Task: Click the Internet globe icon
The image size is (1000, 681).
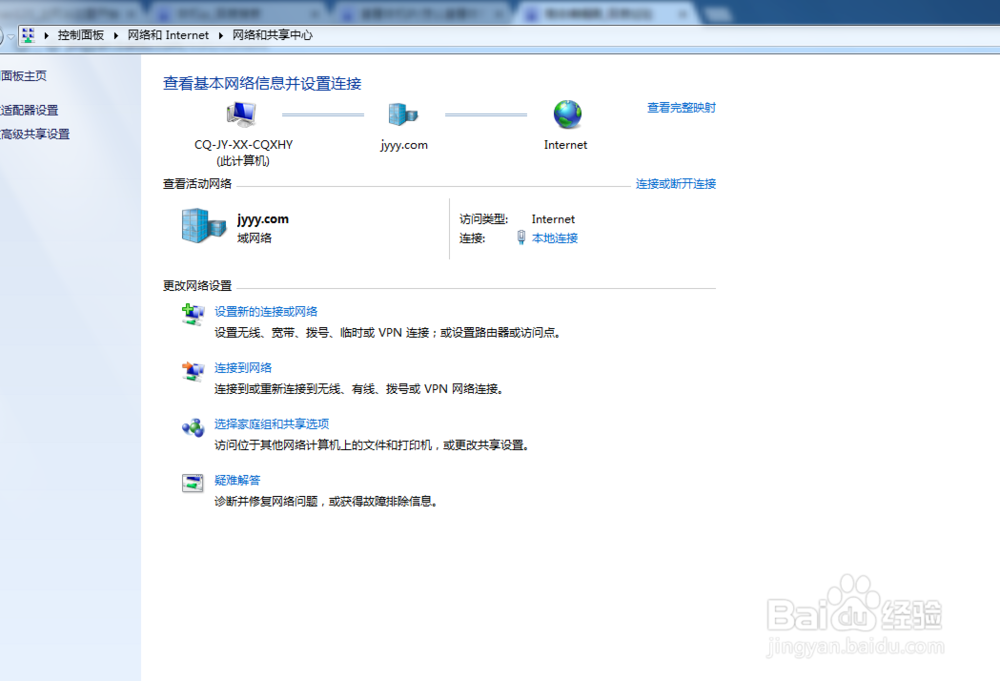Action: pyautogui.click(x=566, y=114)
